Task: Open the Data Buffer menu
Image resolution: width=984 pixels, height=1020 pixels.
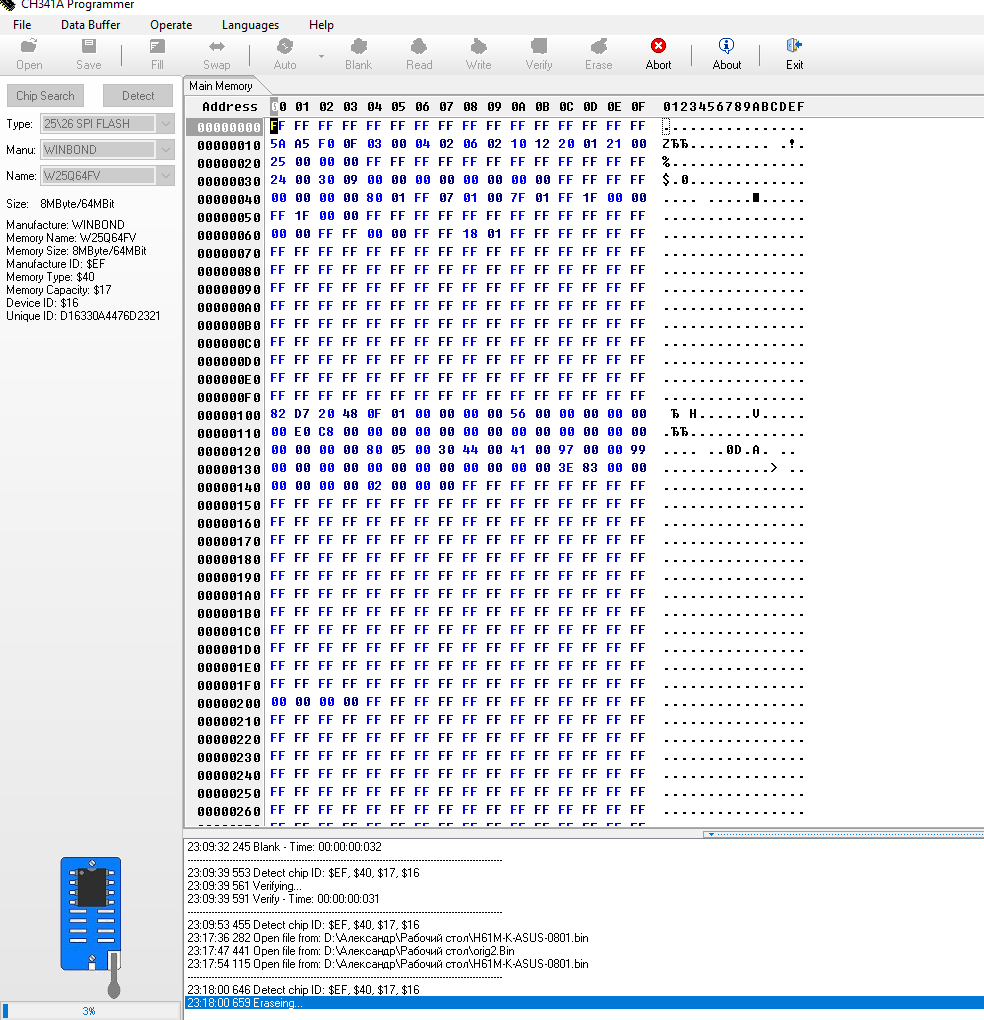Action: click(90, 24)
